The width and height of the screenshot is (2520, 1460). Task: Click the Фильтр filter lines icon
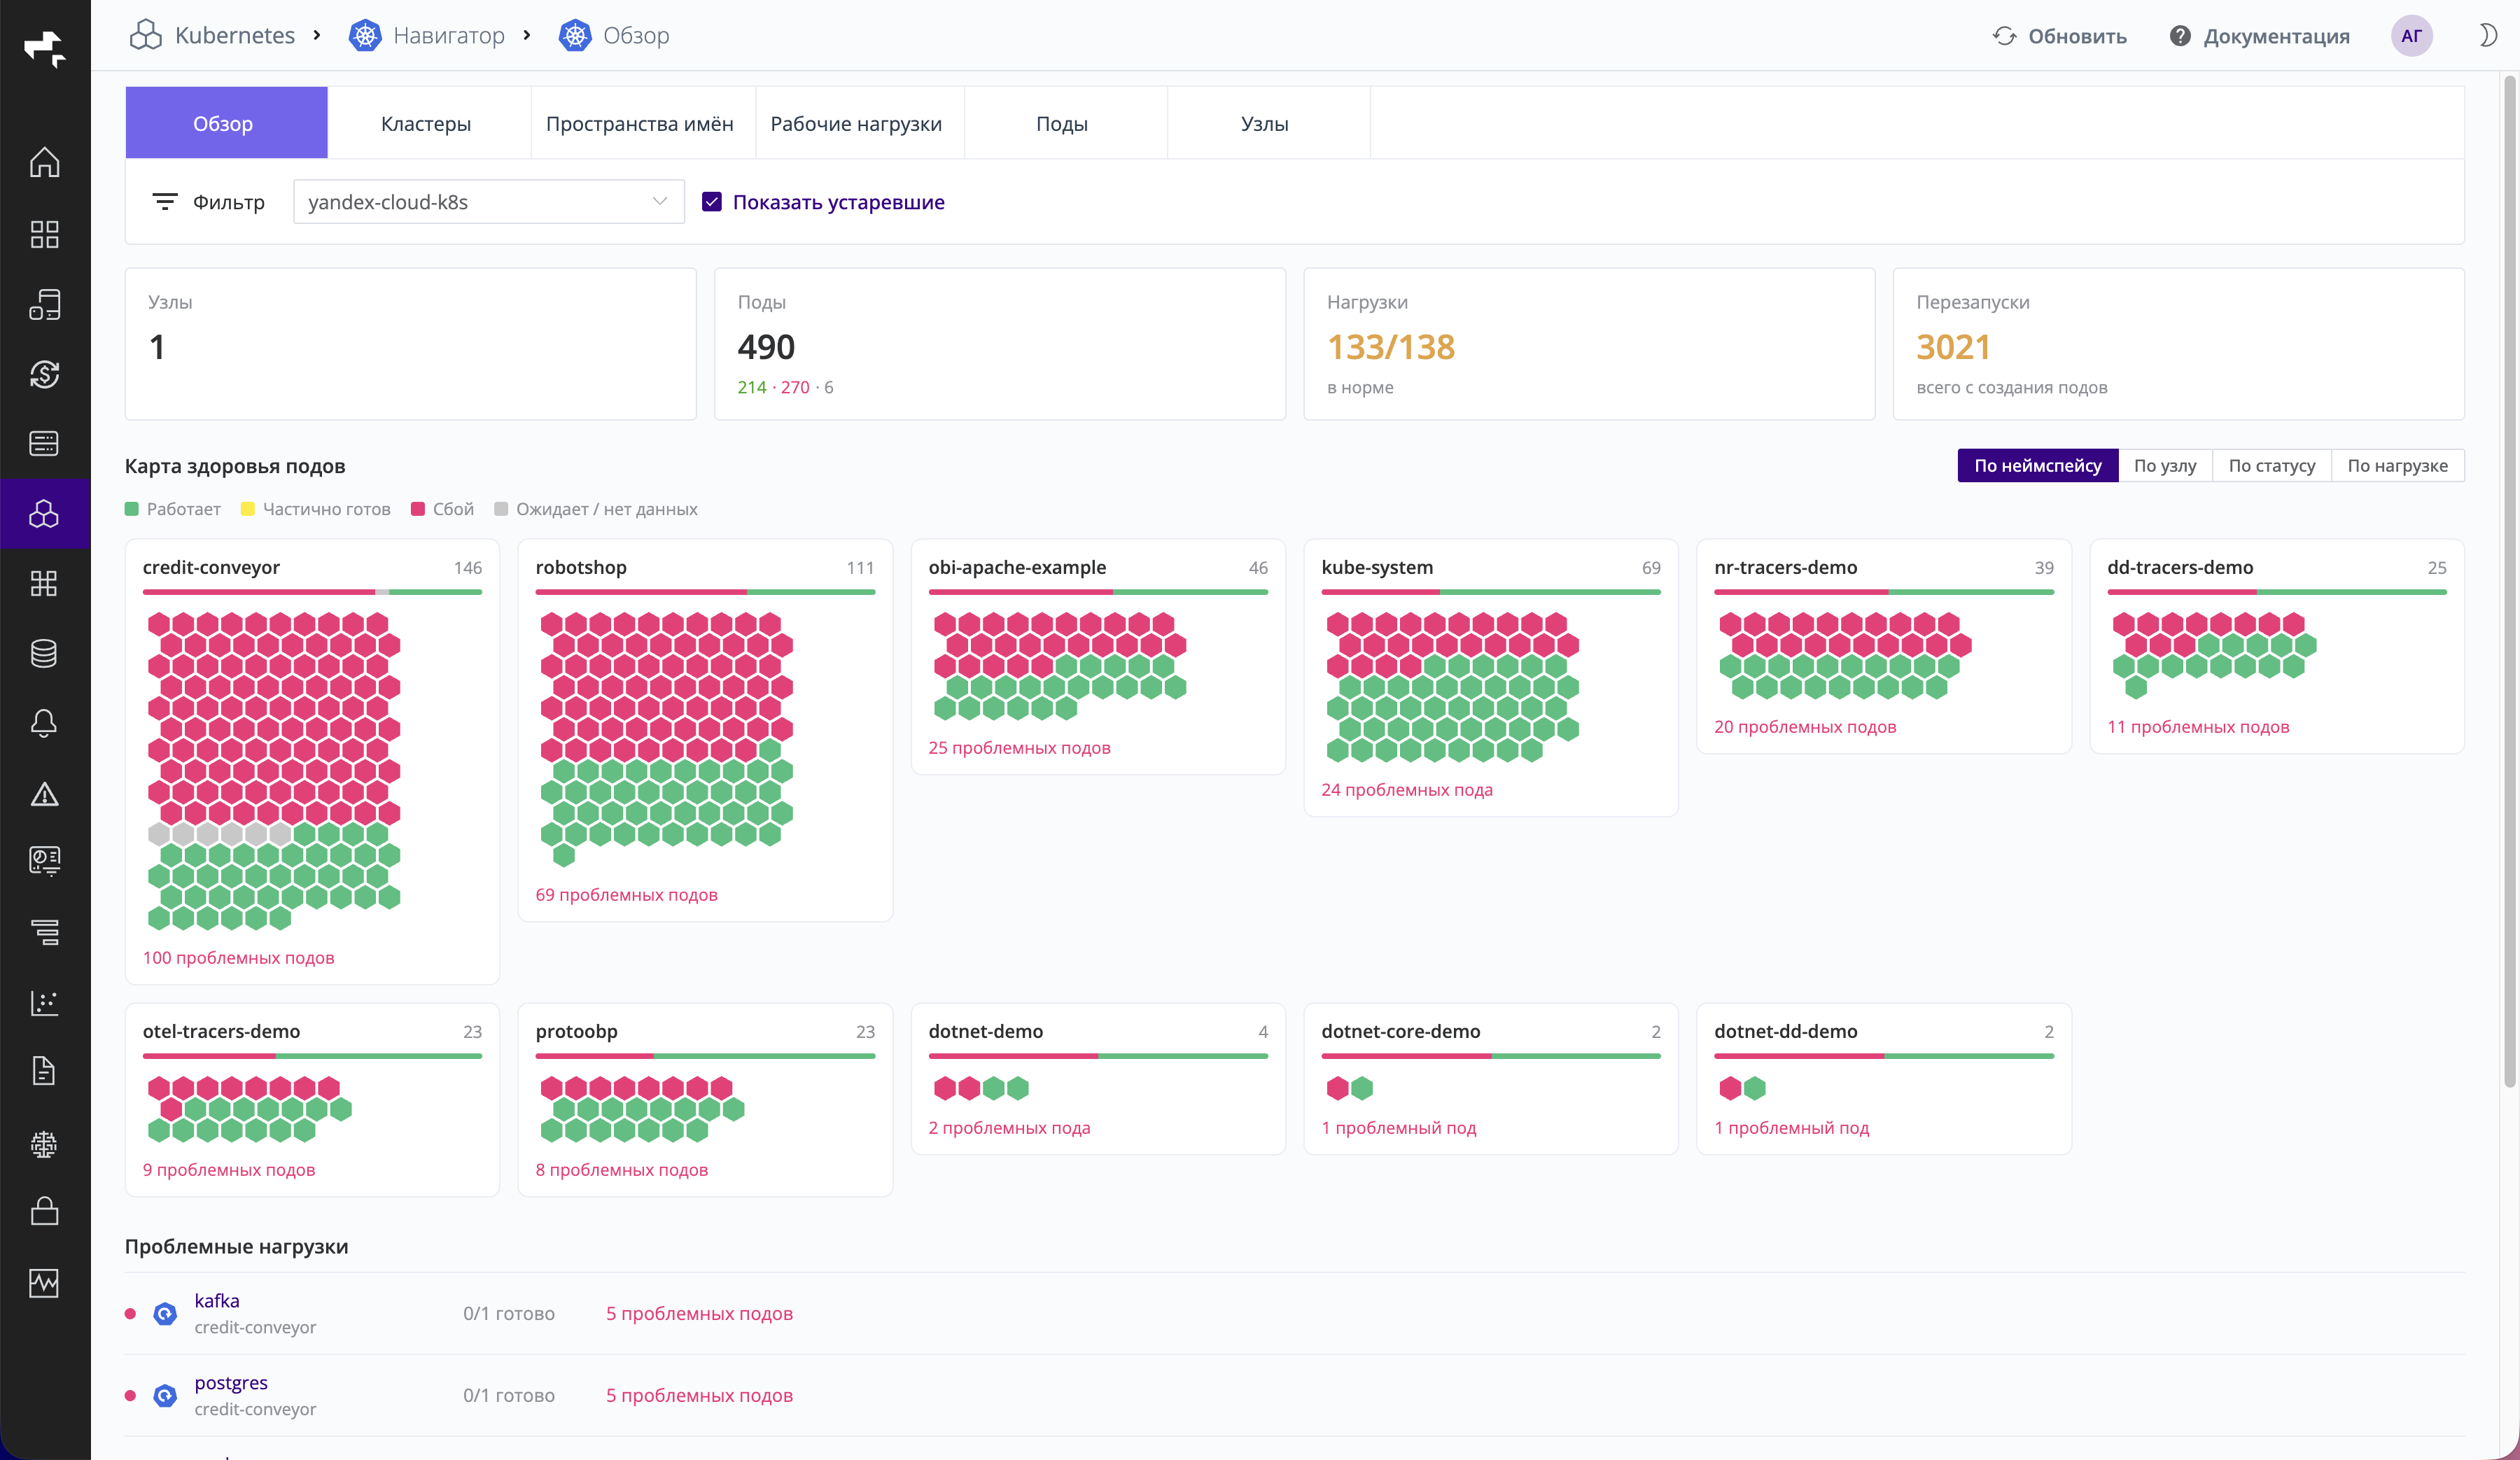click(164, 201)
